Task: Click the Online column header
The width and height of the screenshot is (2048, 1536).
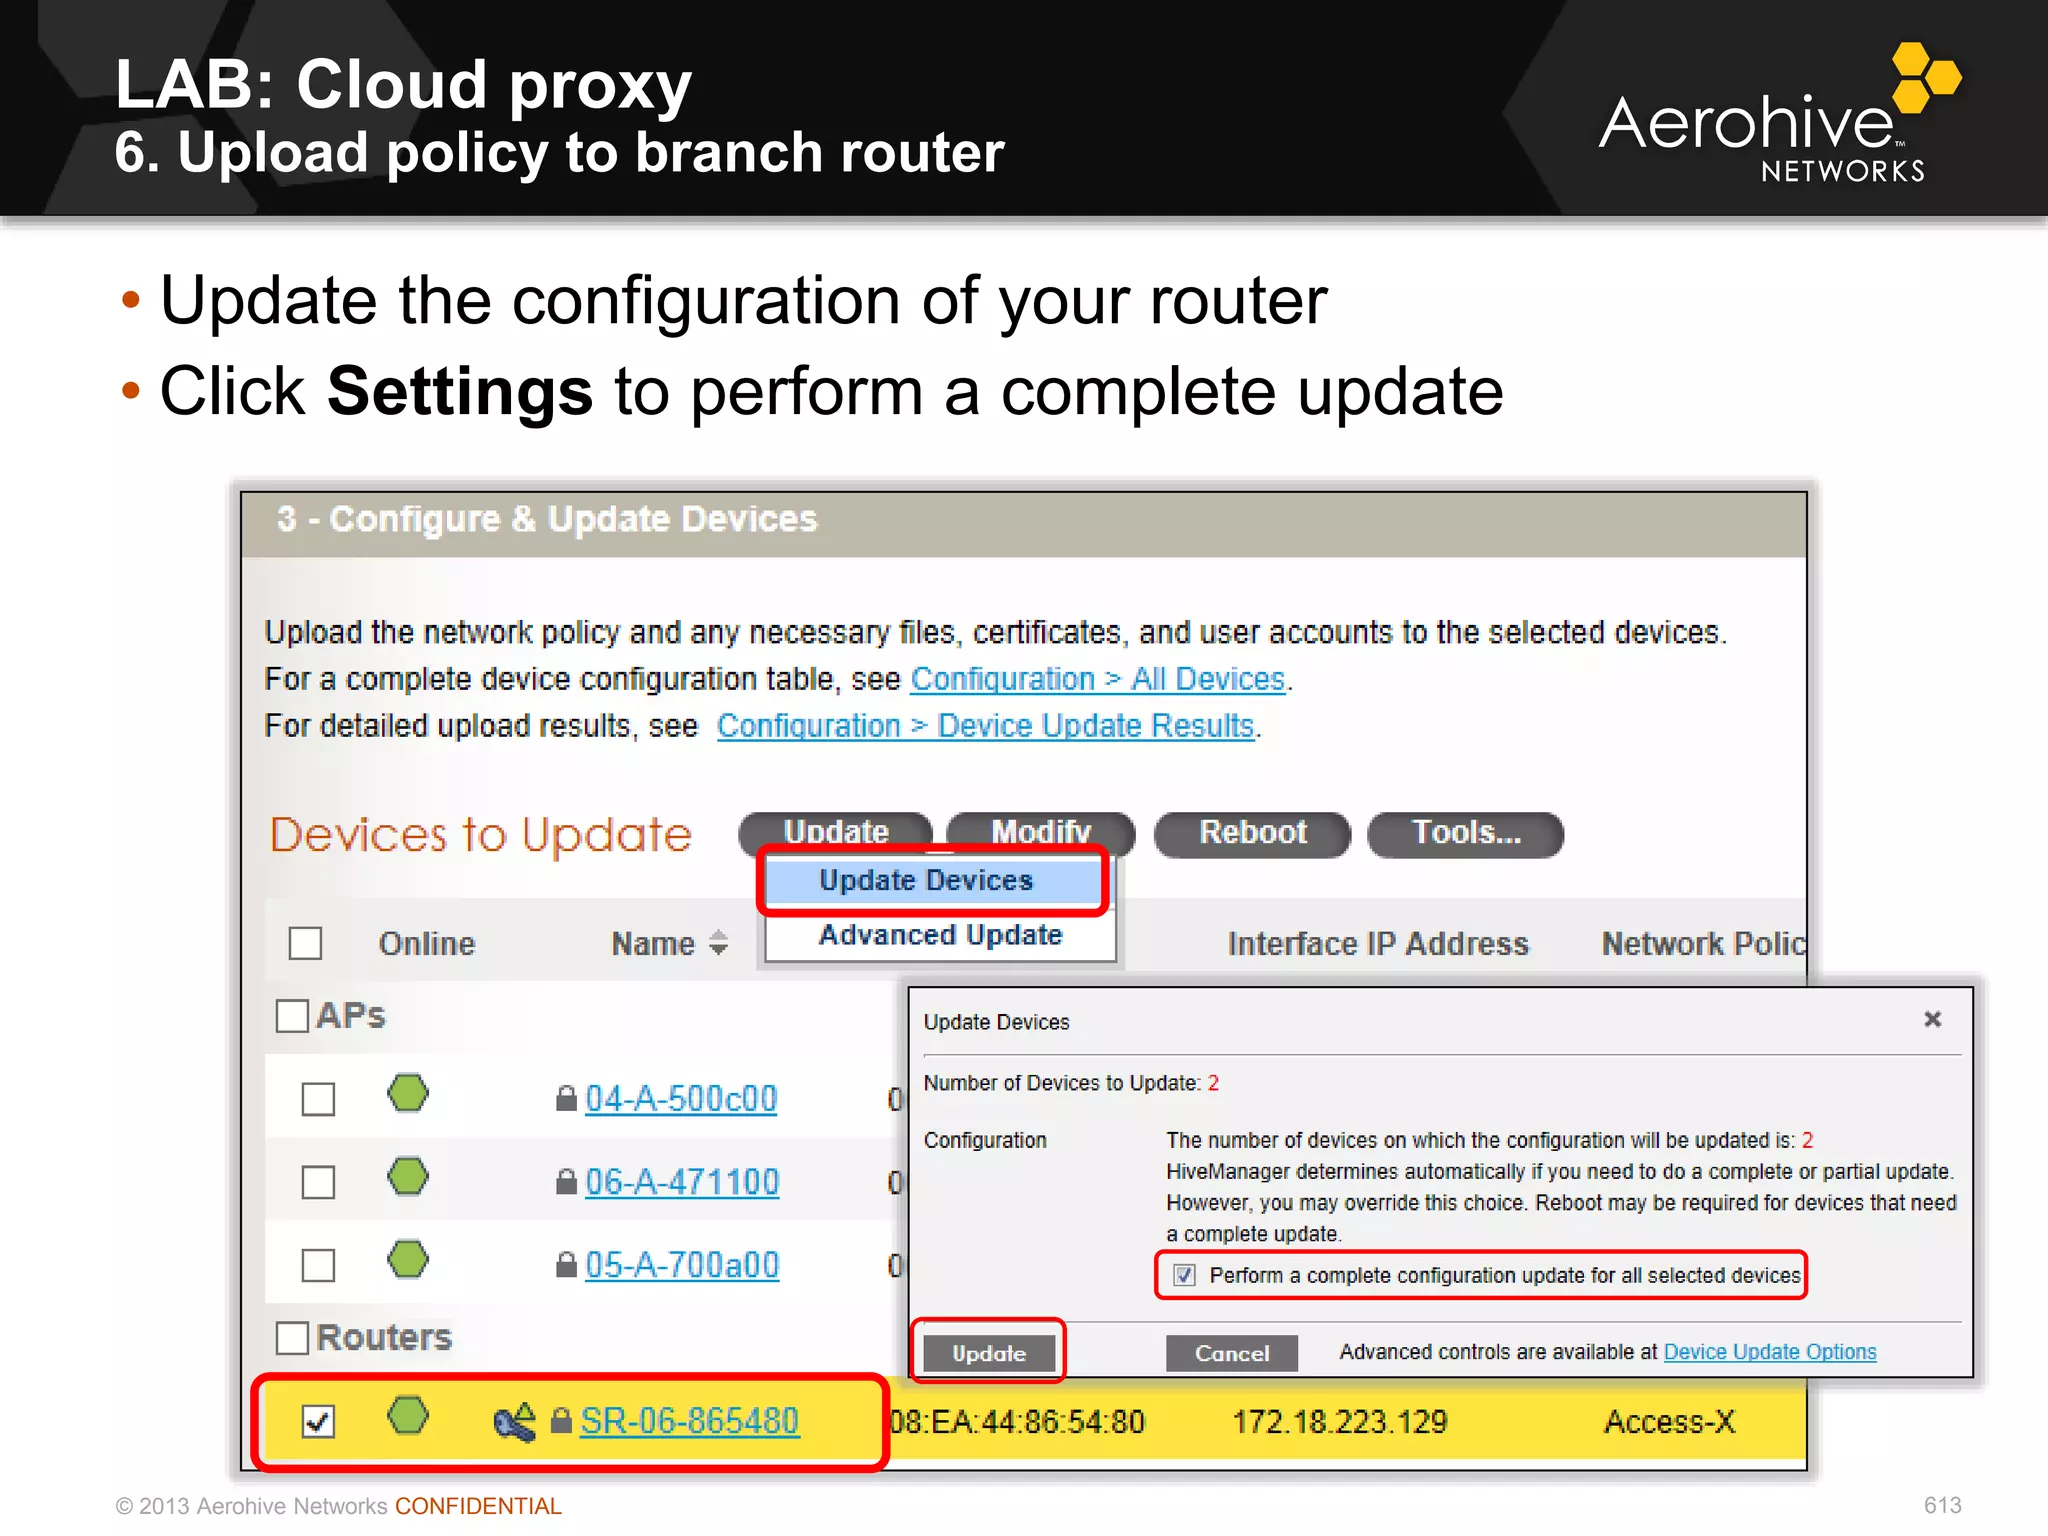Action: 427,943
